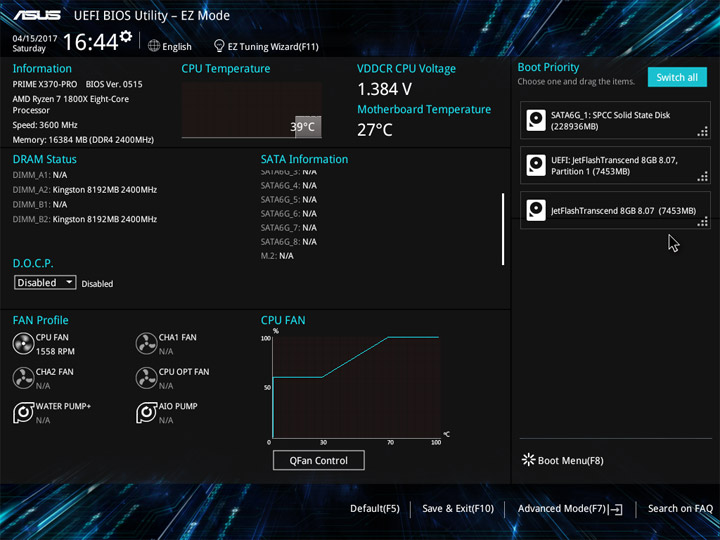Click the JetFlashTranscend 8GB 8.07 (7453MB) disk icon
720x540 pixels.
[535, 210]
